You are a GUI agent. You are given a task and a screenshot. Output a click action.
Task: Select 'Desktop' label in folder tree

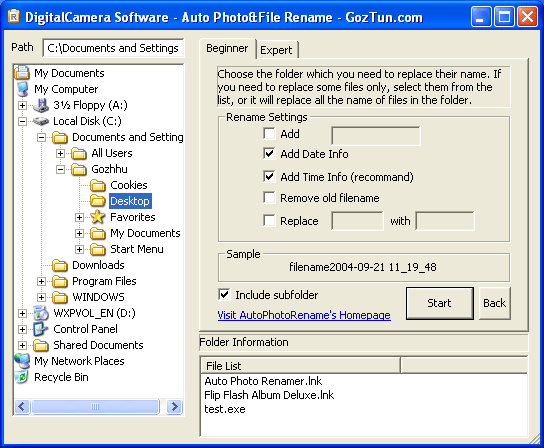(130, 201)
